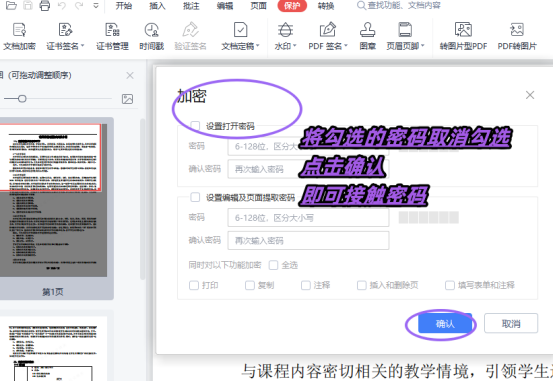Image resolution: width=554 pixels, height=382 pixels.
Task: Click the PDF 签名 tool icon
Action: tap(328, 30)
